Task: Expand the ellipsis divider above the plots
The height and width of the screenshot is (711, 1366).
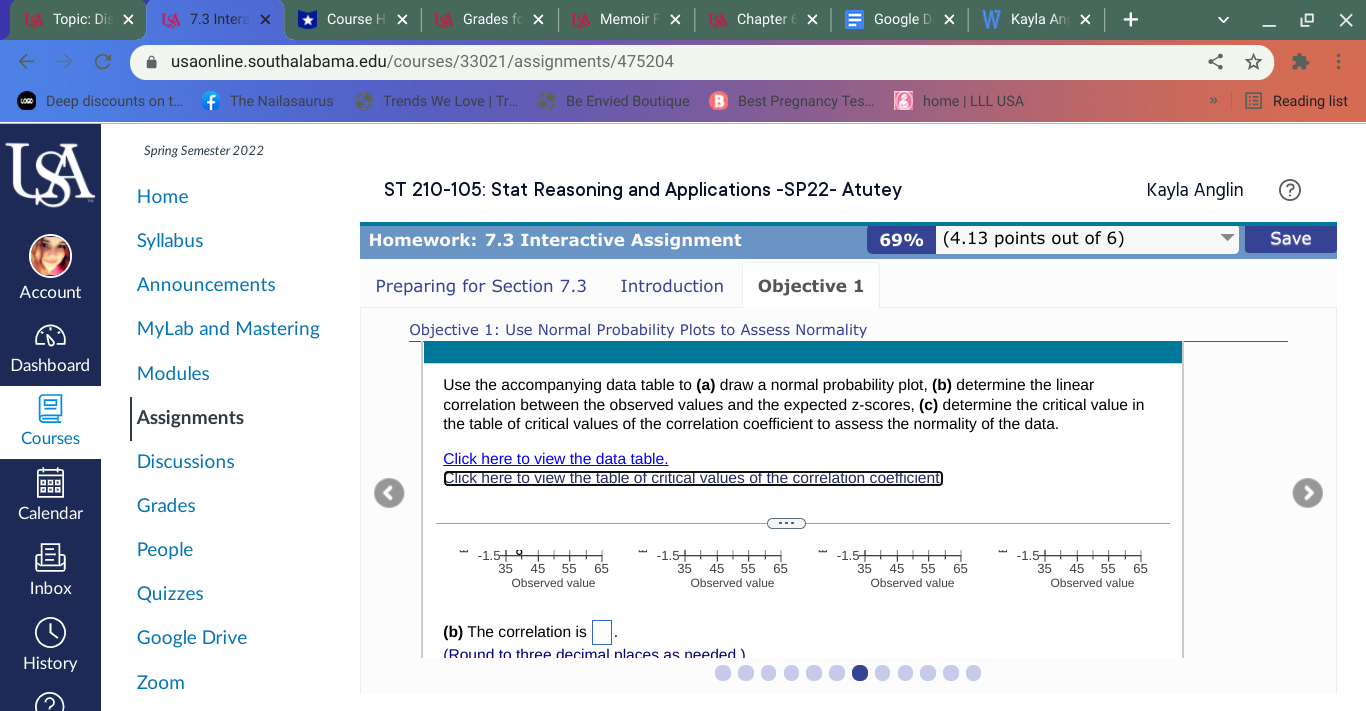Action: click(x=786, y=522)
